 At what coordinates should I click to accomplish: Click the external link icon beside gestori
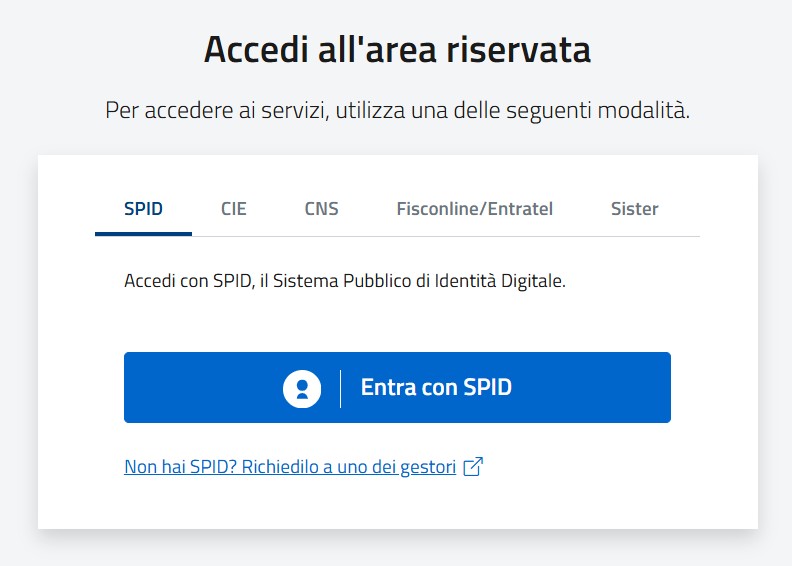[474, 467]
